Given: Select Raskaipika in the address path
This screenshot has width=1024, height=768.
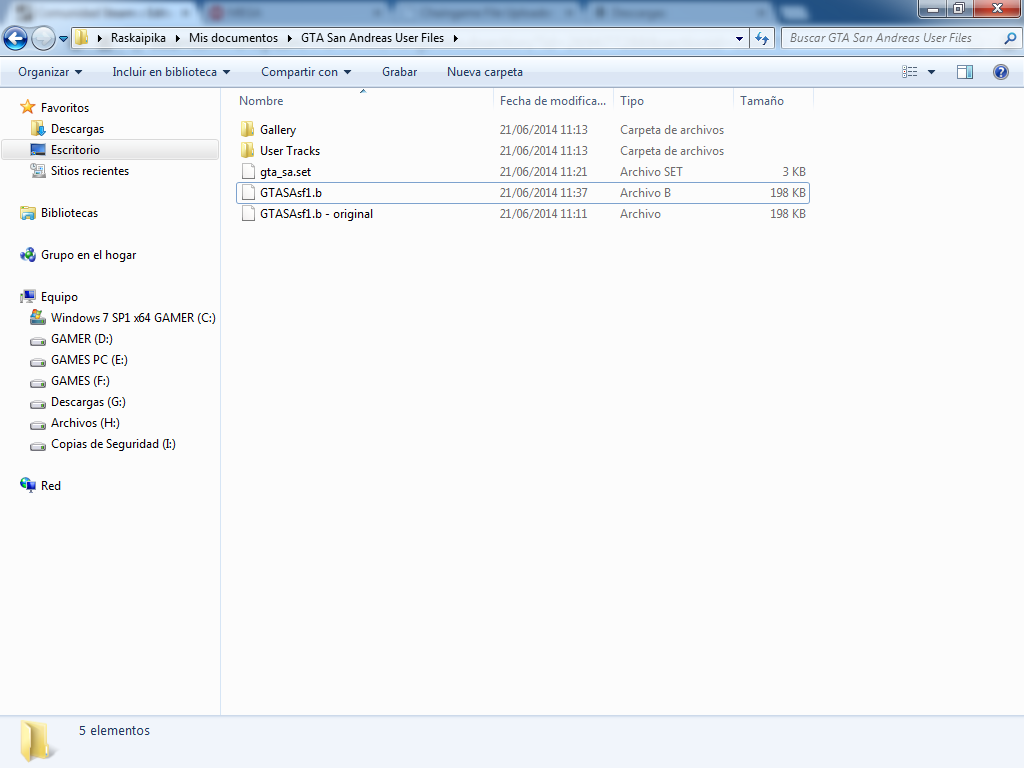Looking at the screenshot, I should pyautogui.click(x=138, y=38).
